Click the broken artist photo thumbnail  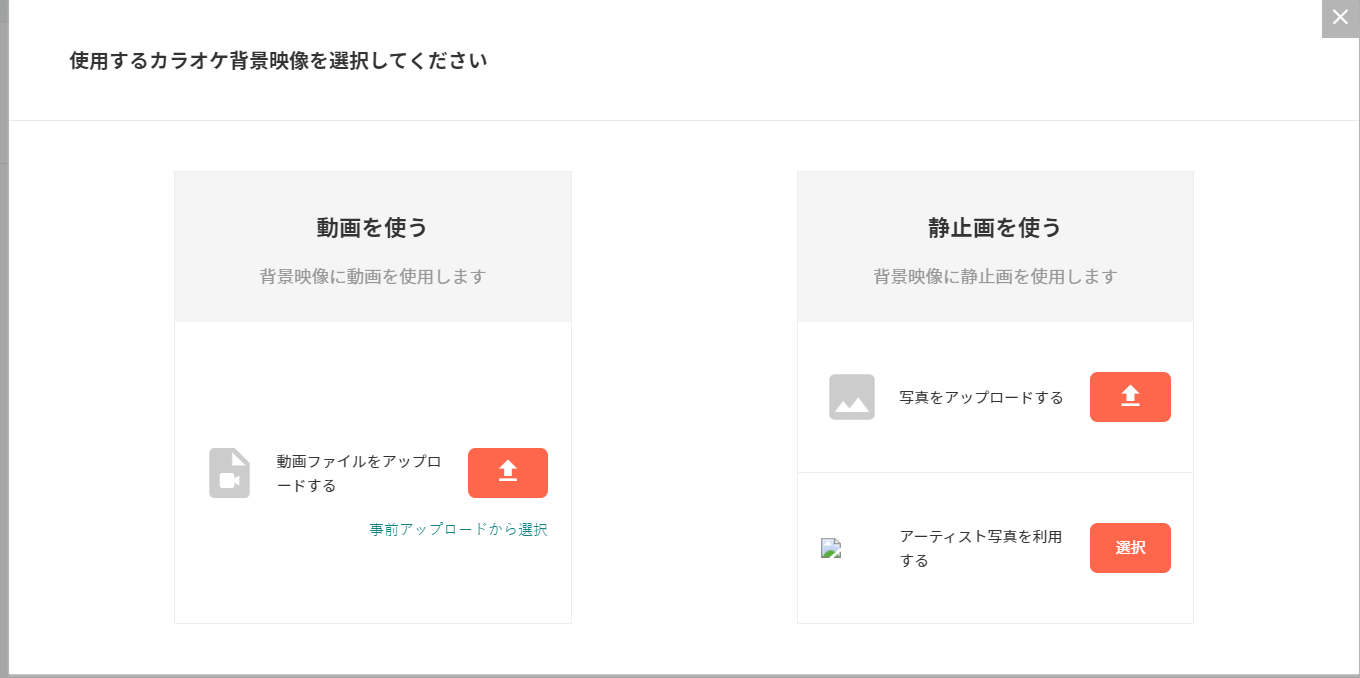[831, 548]
